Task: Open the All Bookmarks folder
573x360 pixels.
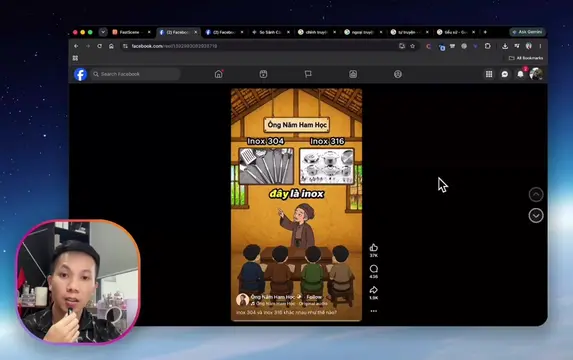Action: click(x=526, y=58)
